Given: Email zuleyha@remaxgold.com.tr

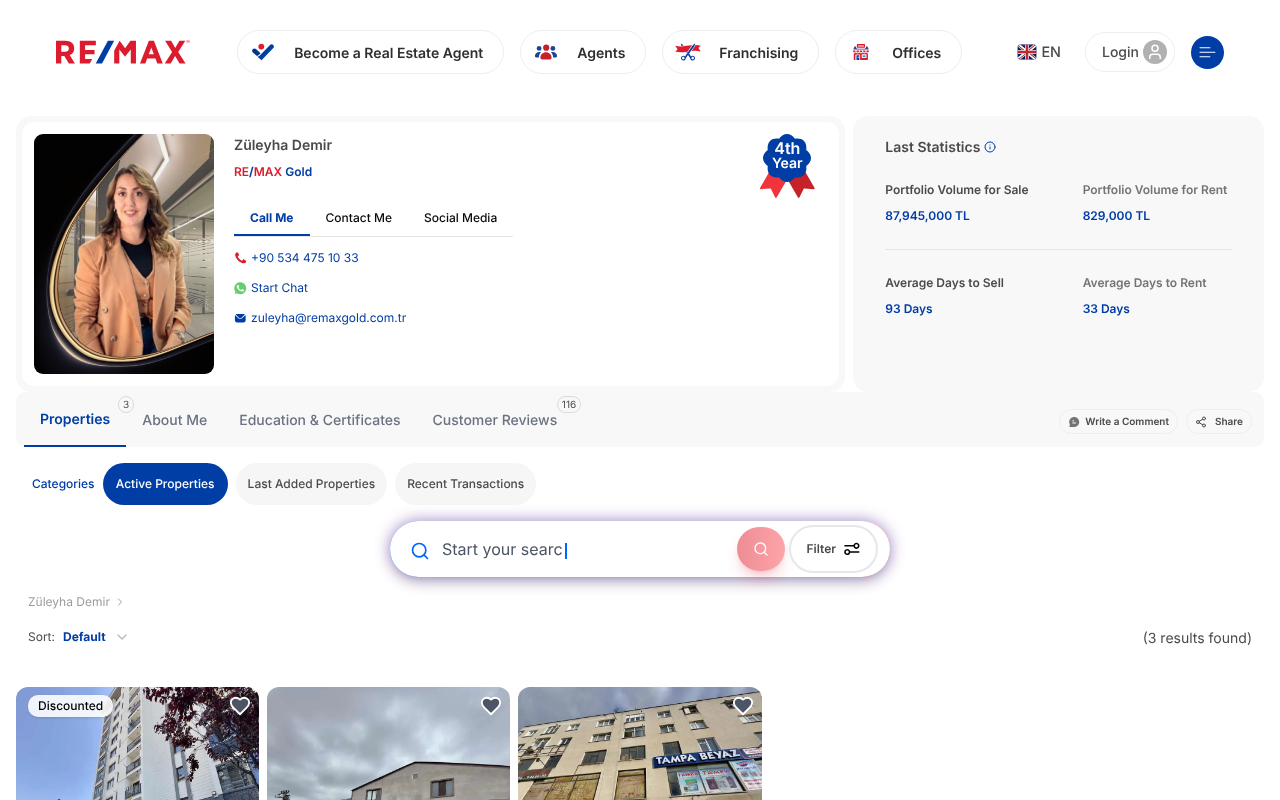Looking at the screenshot, I should pos(328,318).
